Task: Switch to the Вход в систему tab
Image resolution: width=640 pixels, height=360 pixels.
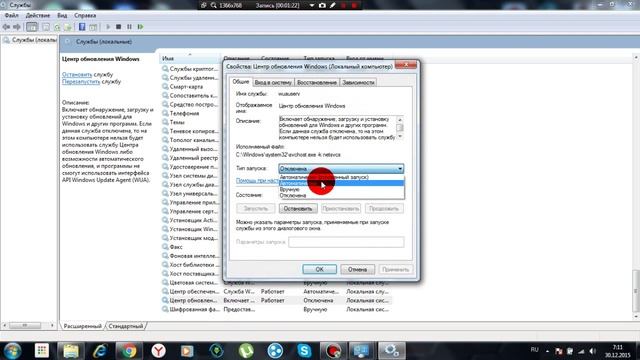Action: point(273,82)
